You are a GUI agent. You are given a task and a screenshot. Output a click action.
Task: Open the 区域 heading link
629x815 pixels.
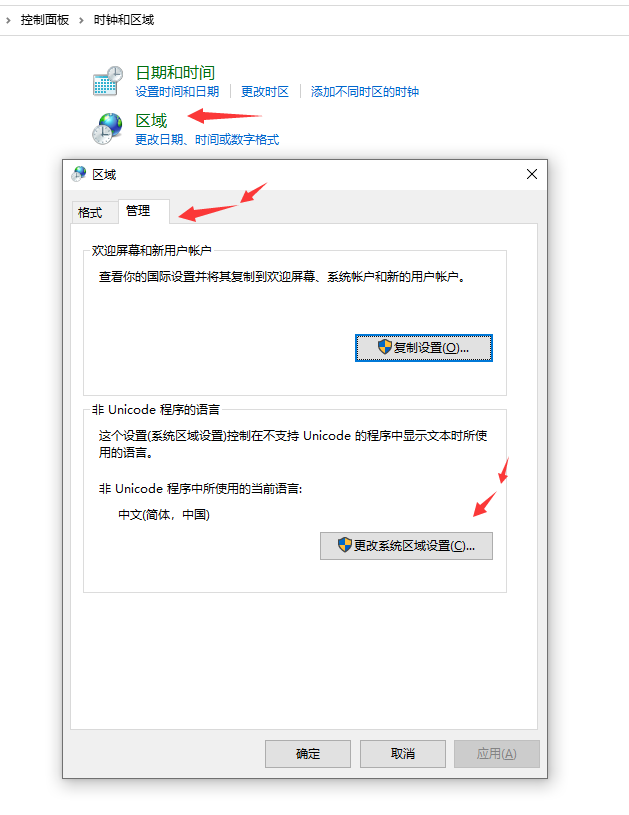coord(151,121)
